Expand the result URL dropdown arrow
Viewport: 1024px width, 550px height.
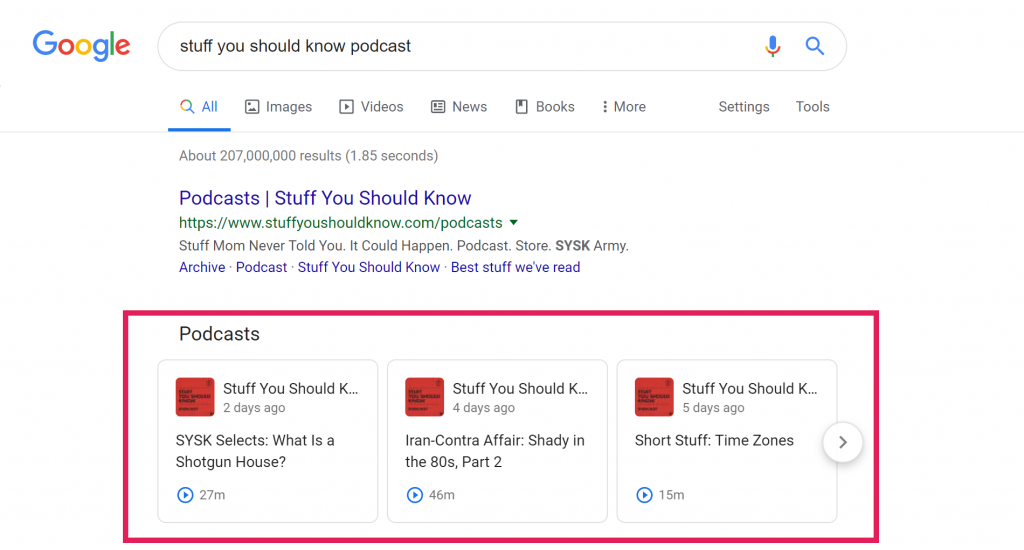tap(514, 223)
